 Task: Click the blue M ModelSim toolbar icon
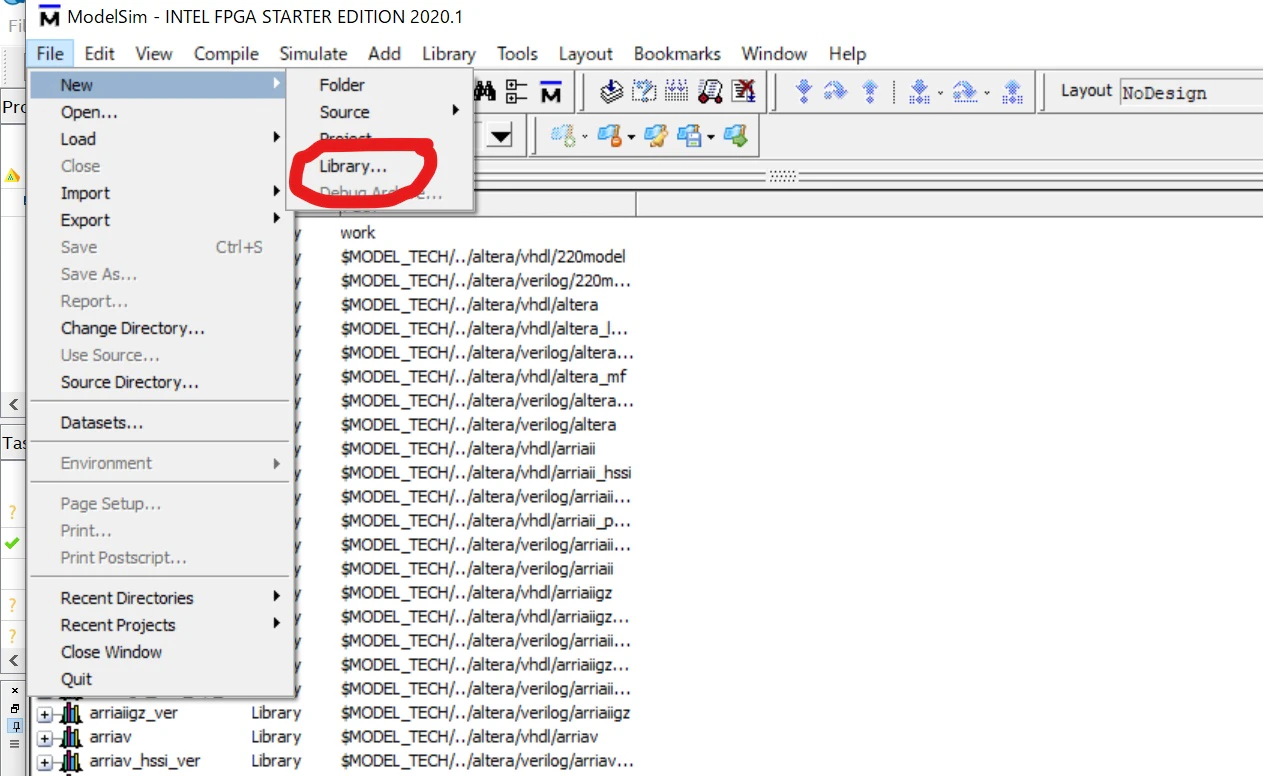(x=550, y=92)
